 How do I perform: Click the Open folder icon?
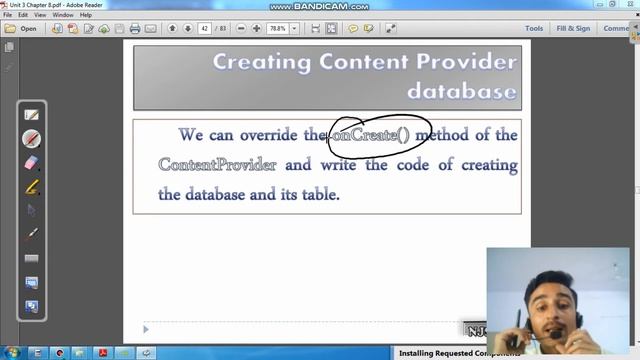[x=10, y=29]
